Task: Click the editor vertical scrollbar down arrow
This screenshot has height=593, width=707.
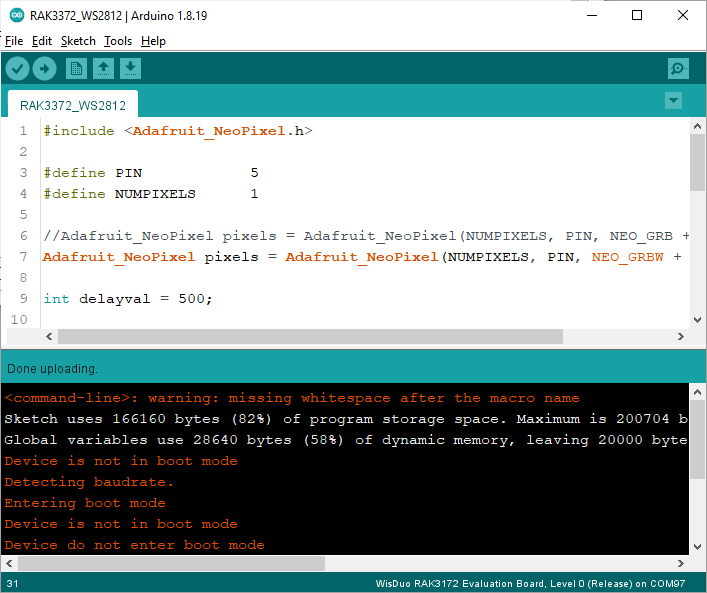Action: pyautogui.click(x=697, y=318)
